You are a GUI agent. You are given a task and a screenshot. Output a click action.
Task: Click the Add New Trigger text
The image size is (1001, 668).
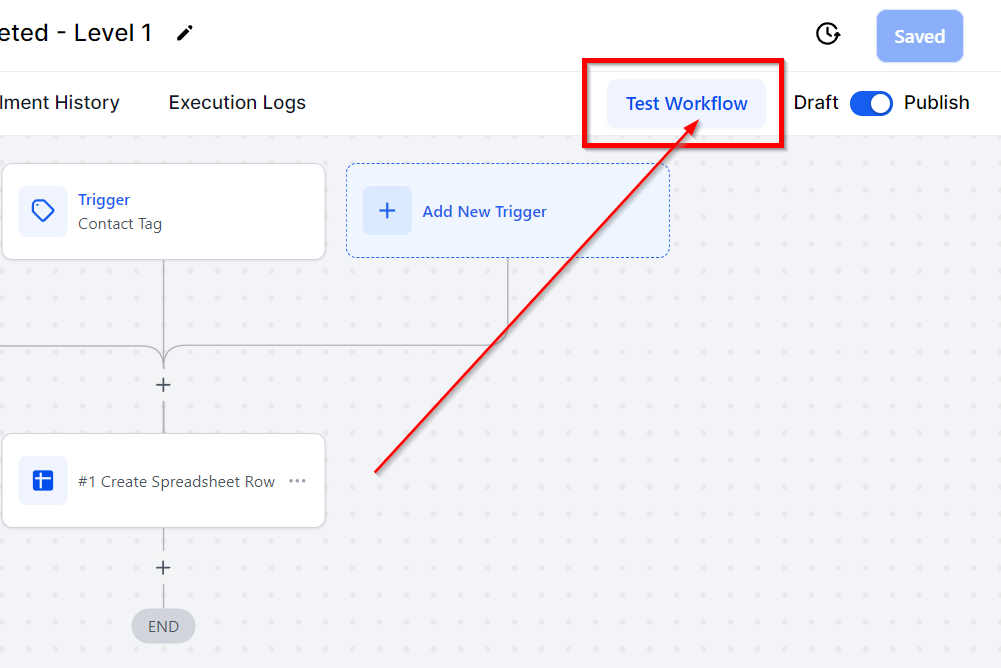(485, 211)
